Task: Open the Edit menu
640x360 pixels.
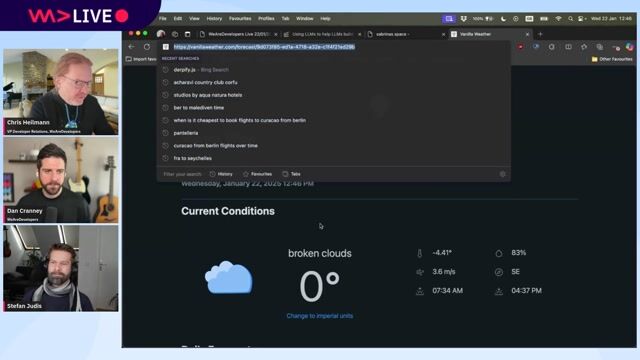Action: (178, 19)
